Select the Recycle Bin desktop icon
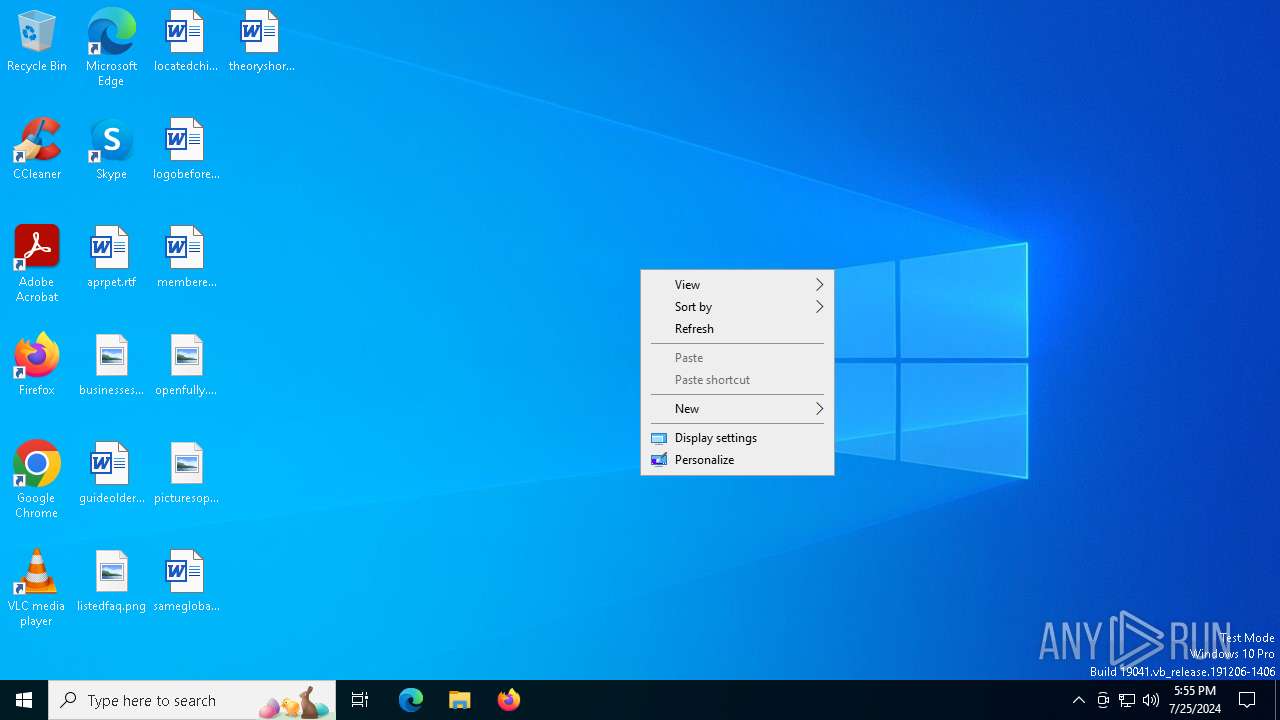Screen dimensions: 1280x720 37,42
